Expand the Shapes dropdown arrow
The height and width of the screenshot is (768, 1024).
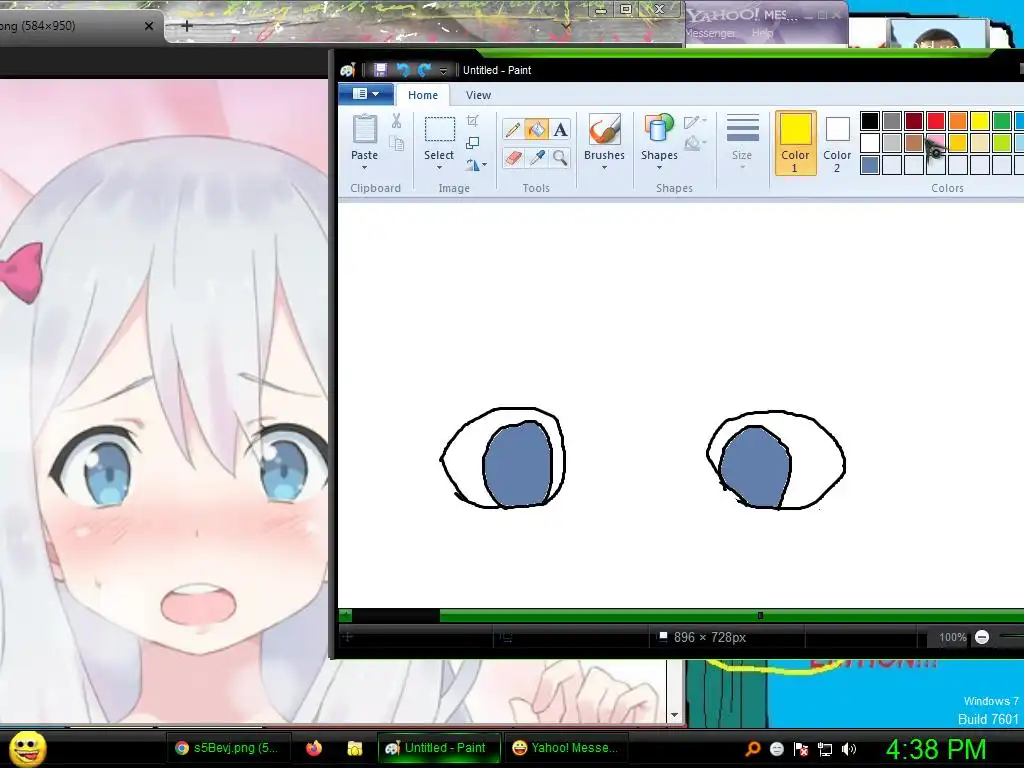coord(659,168)
